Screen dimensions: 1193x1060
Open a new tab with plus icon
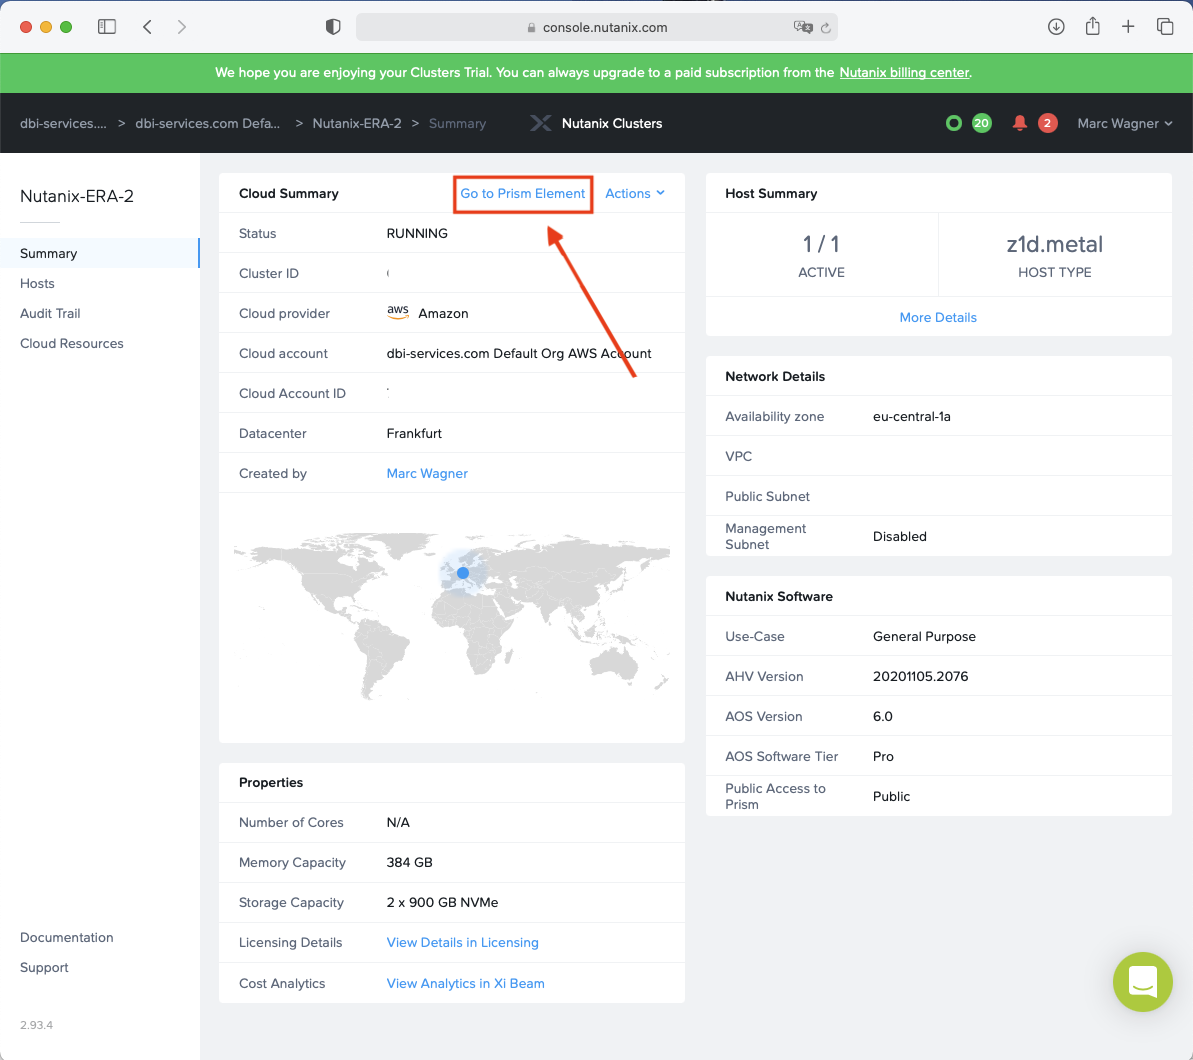[x=1128, y=27]
